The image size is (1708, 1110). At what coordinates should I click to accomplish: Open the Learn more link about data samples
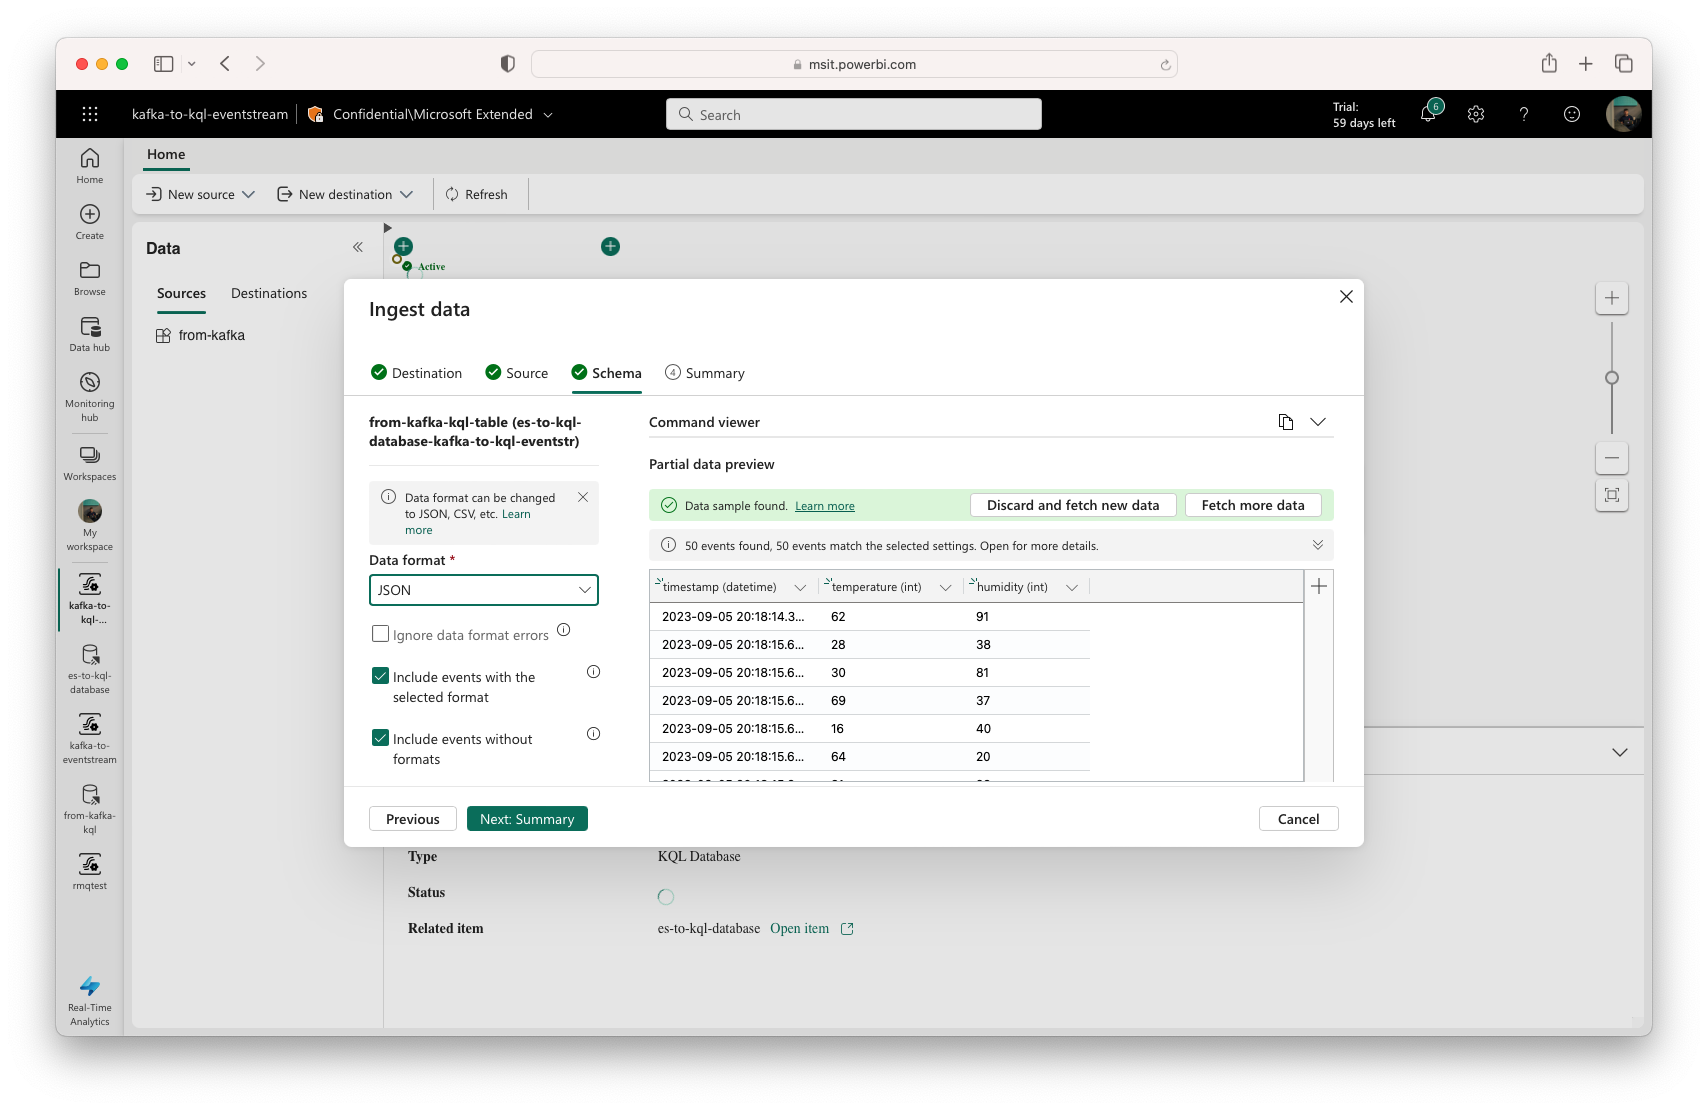(824, 505)
